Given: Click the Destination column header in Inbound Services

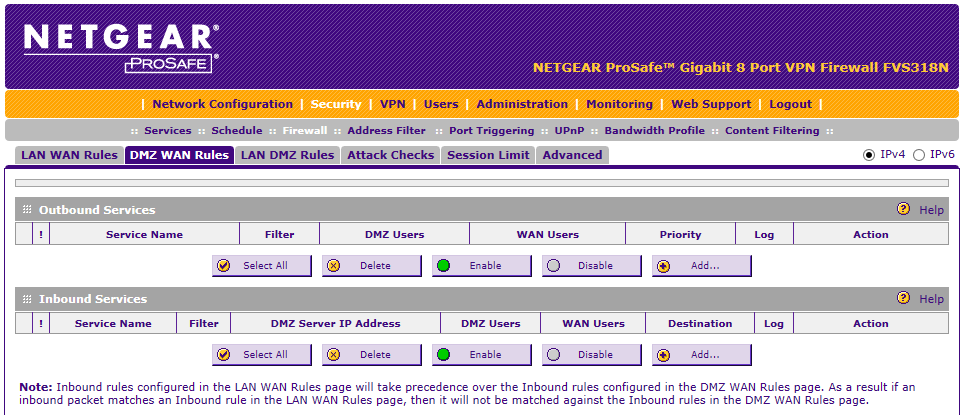Looking at the screenshot, I should point(700,323).
